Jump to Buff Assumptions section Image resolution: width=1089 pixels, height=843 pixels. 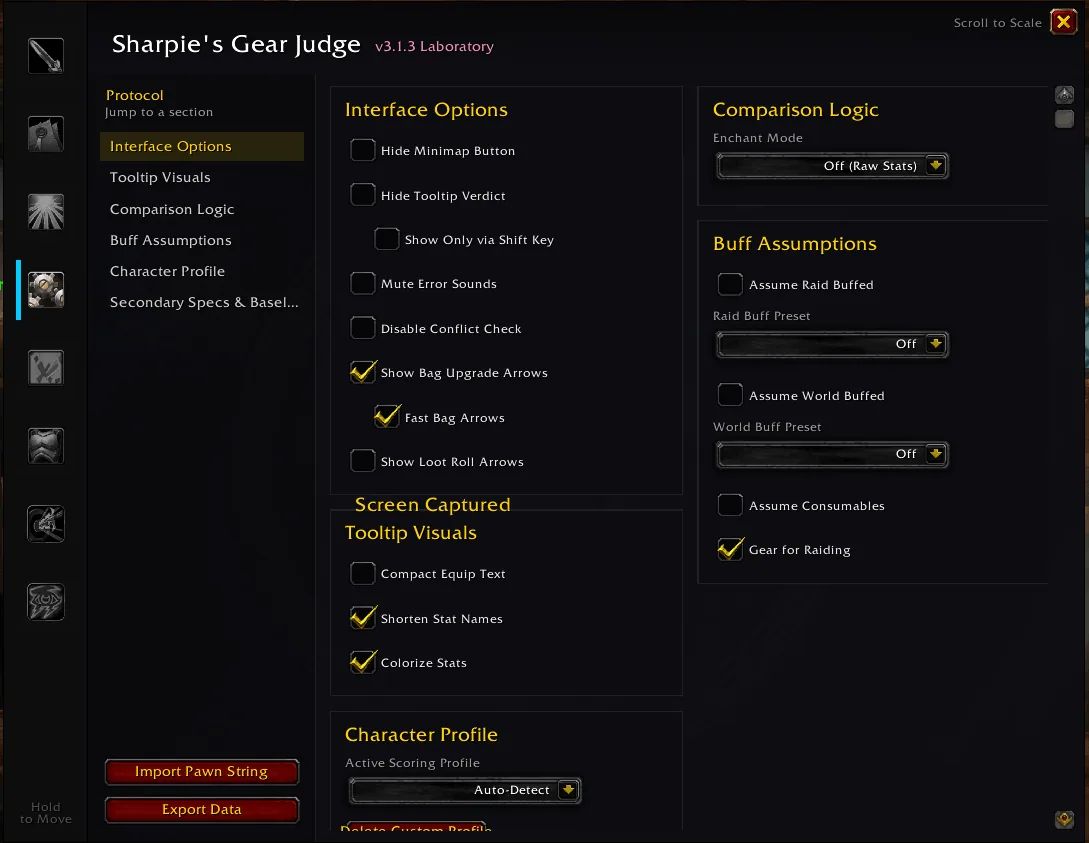pos(201,240)
